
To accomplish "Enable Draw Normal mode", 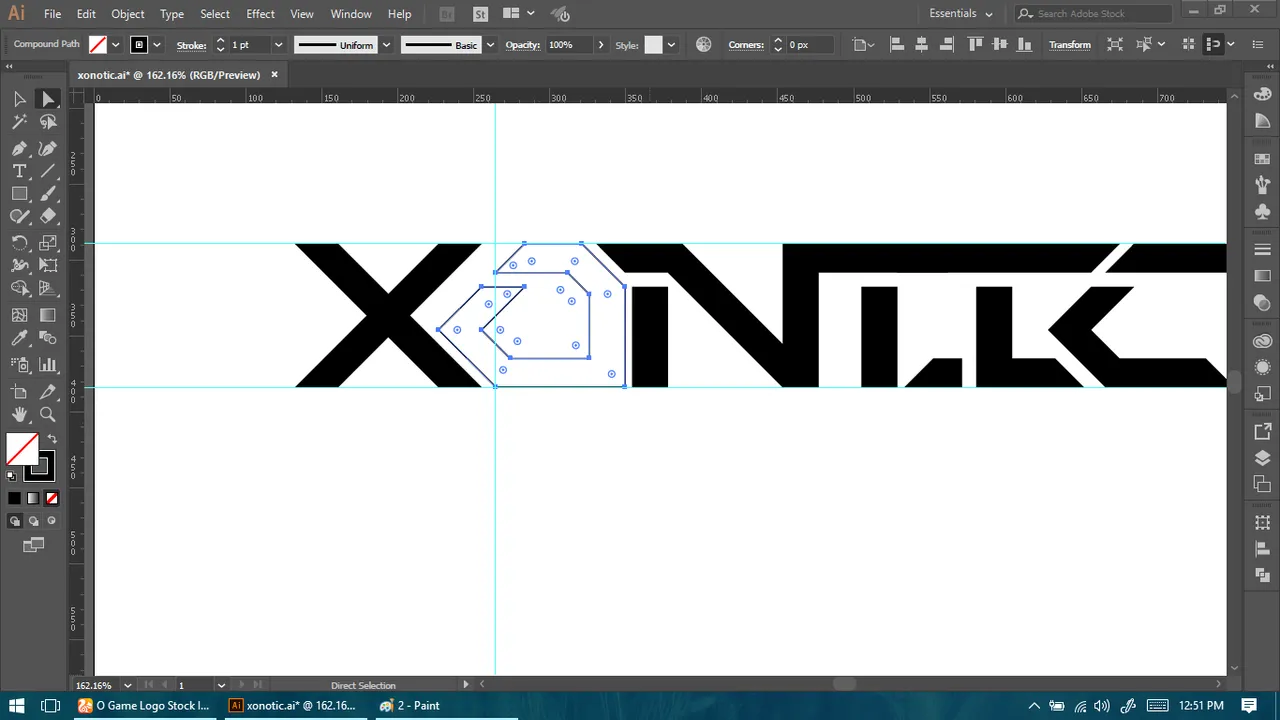I will click(14, 521).
